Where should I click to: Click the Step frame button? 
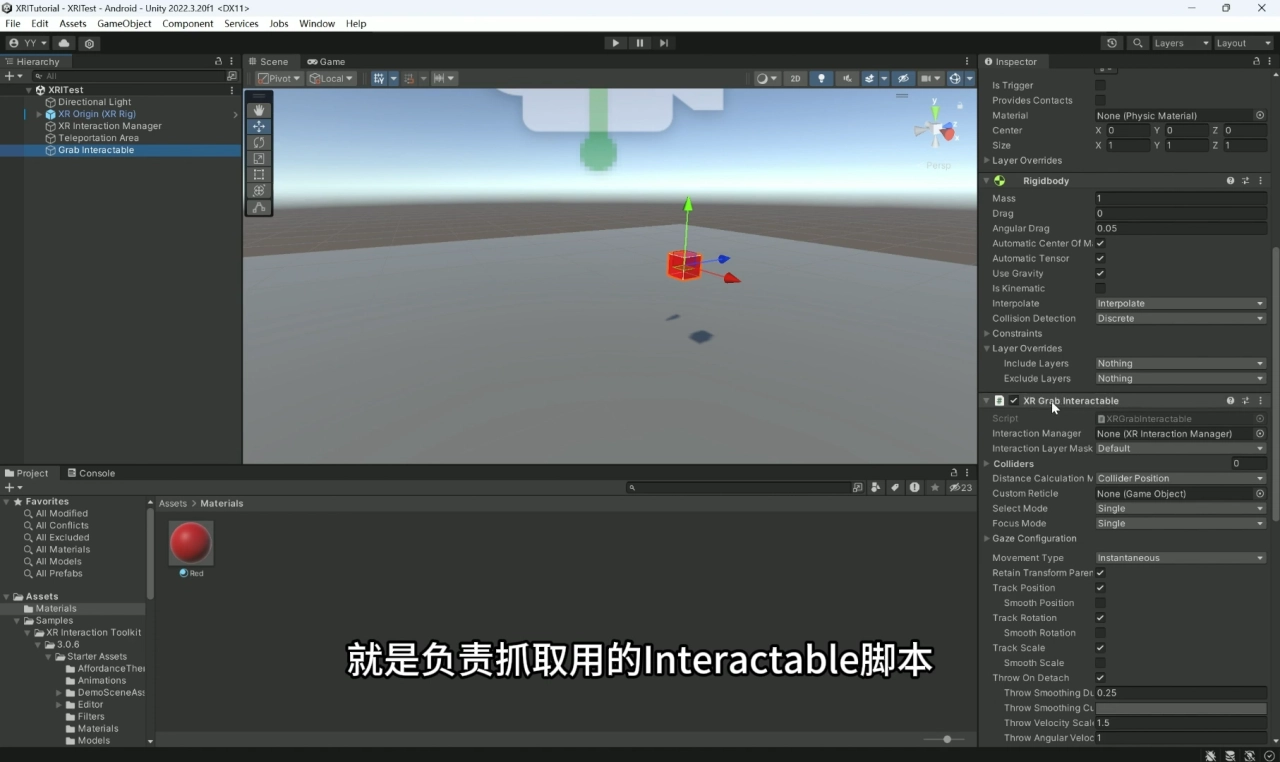[664, 43]
